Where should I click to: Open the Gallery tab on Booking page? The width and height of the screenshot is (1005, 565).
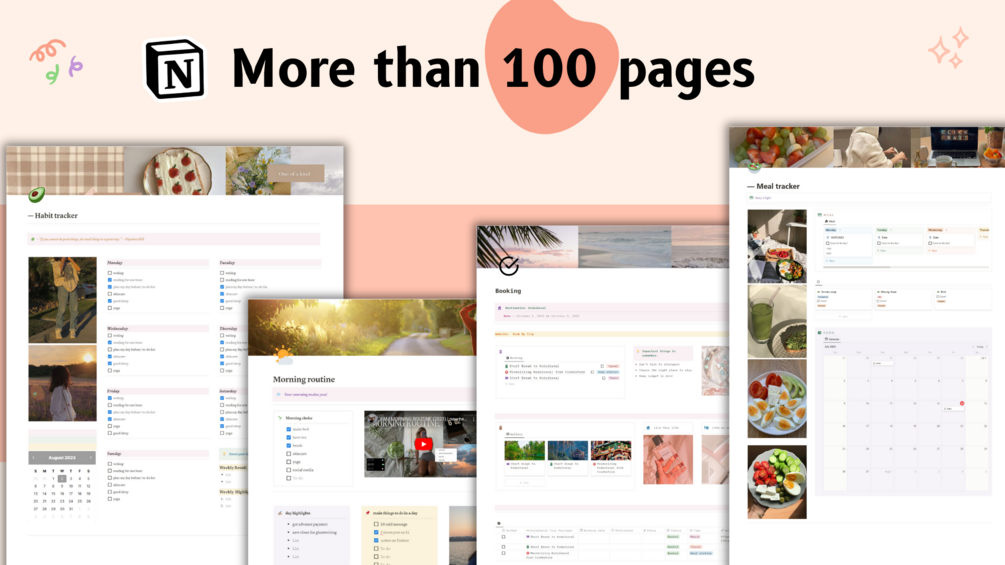point(514,434)
